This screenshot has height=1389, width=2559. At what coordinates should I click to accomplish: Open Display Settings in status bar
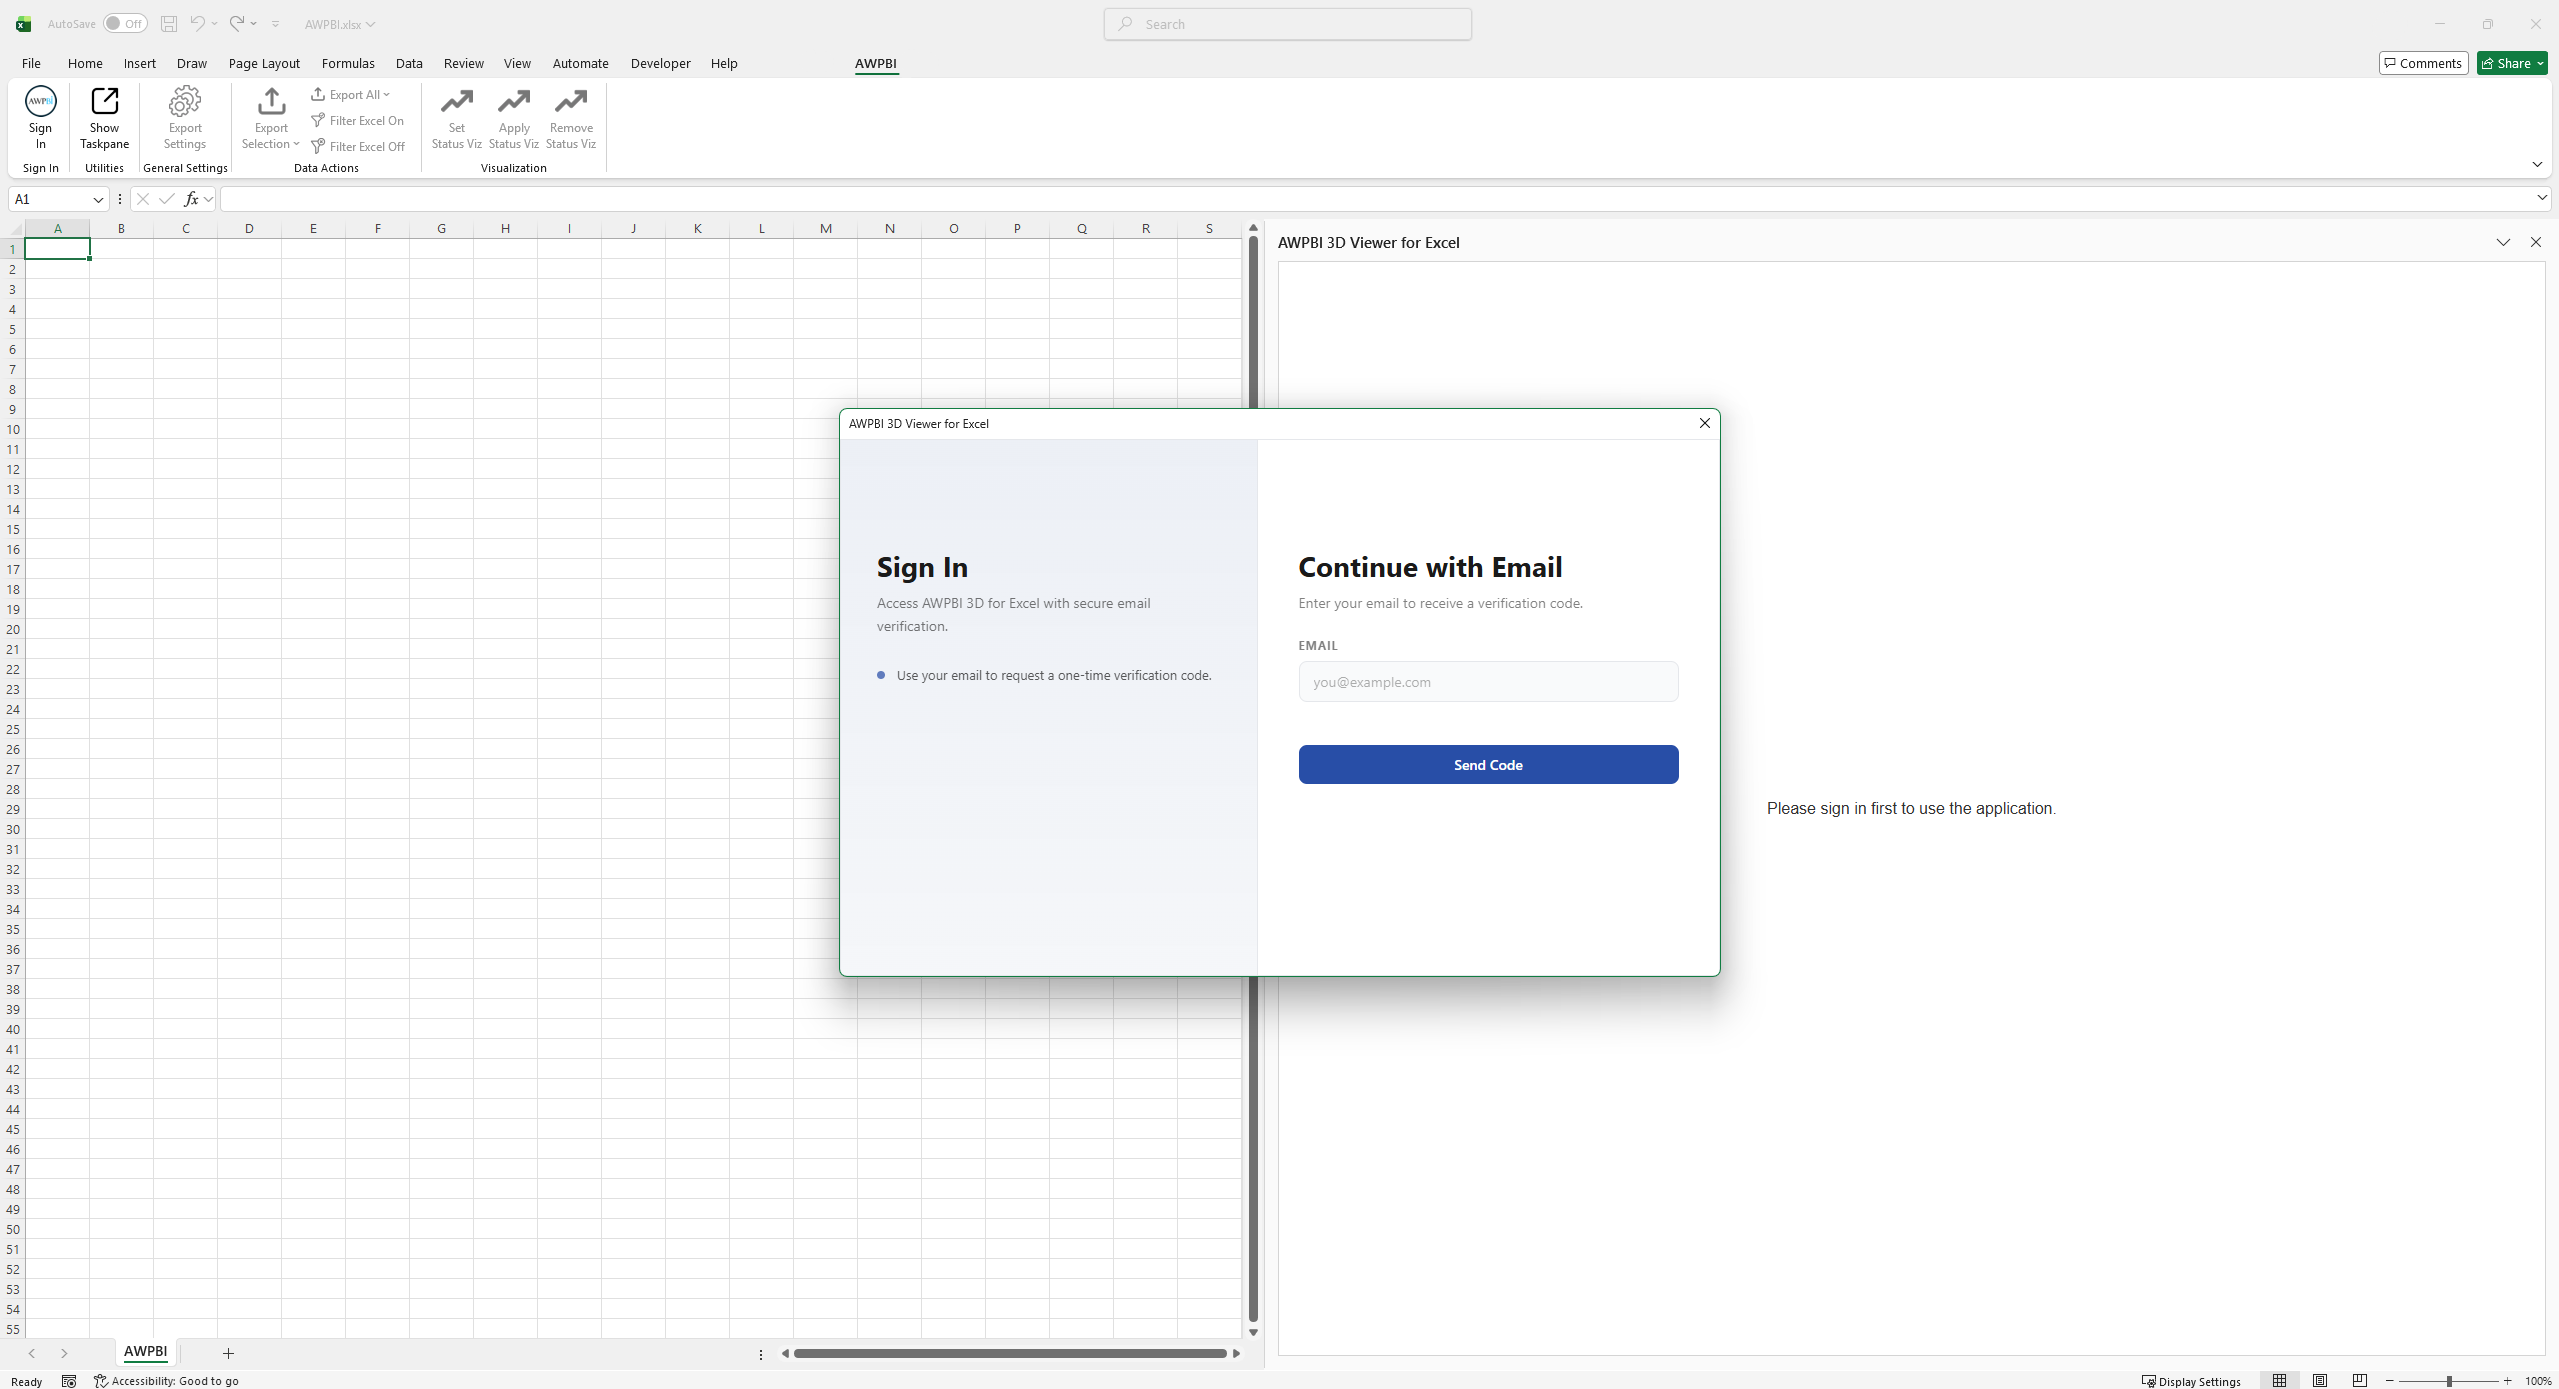(x=2192, y=1381)
